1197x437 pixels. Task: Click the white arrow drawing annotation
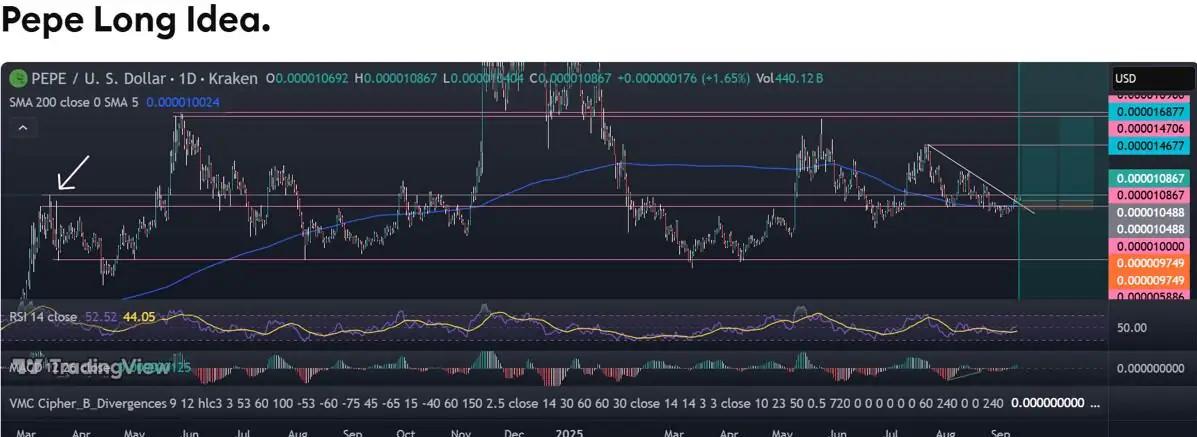click(73, 171)
